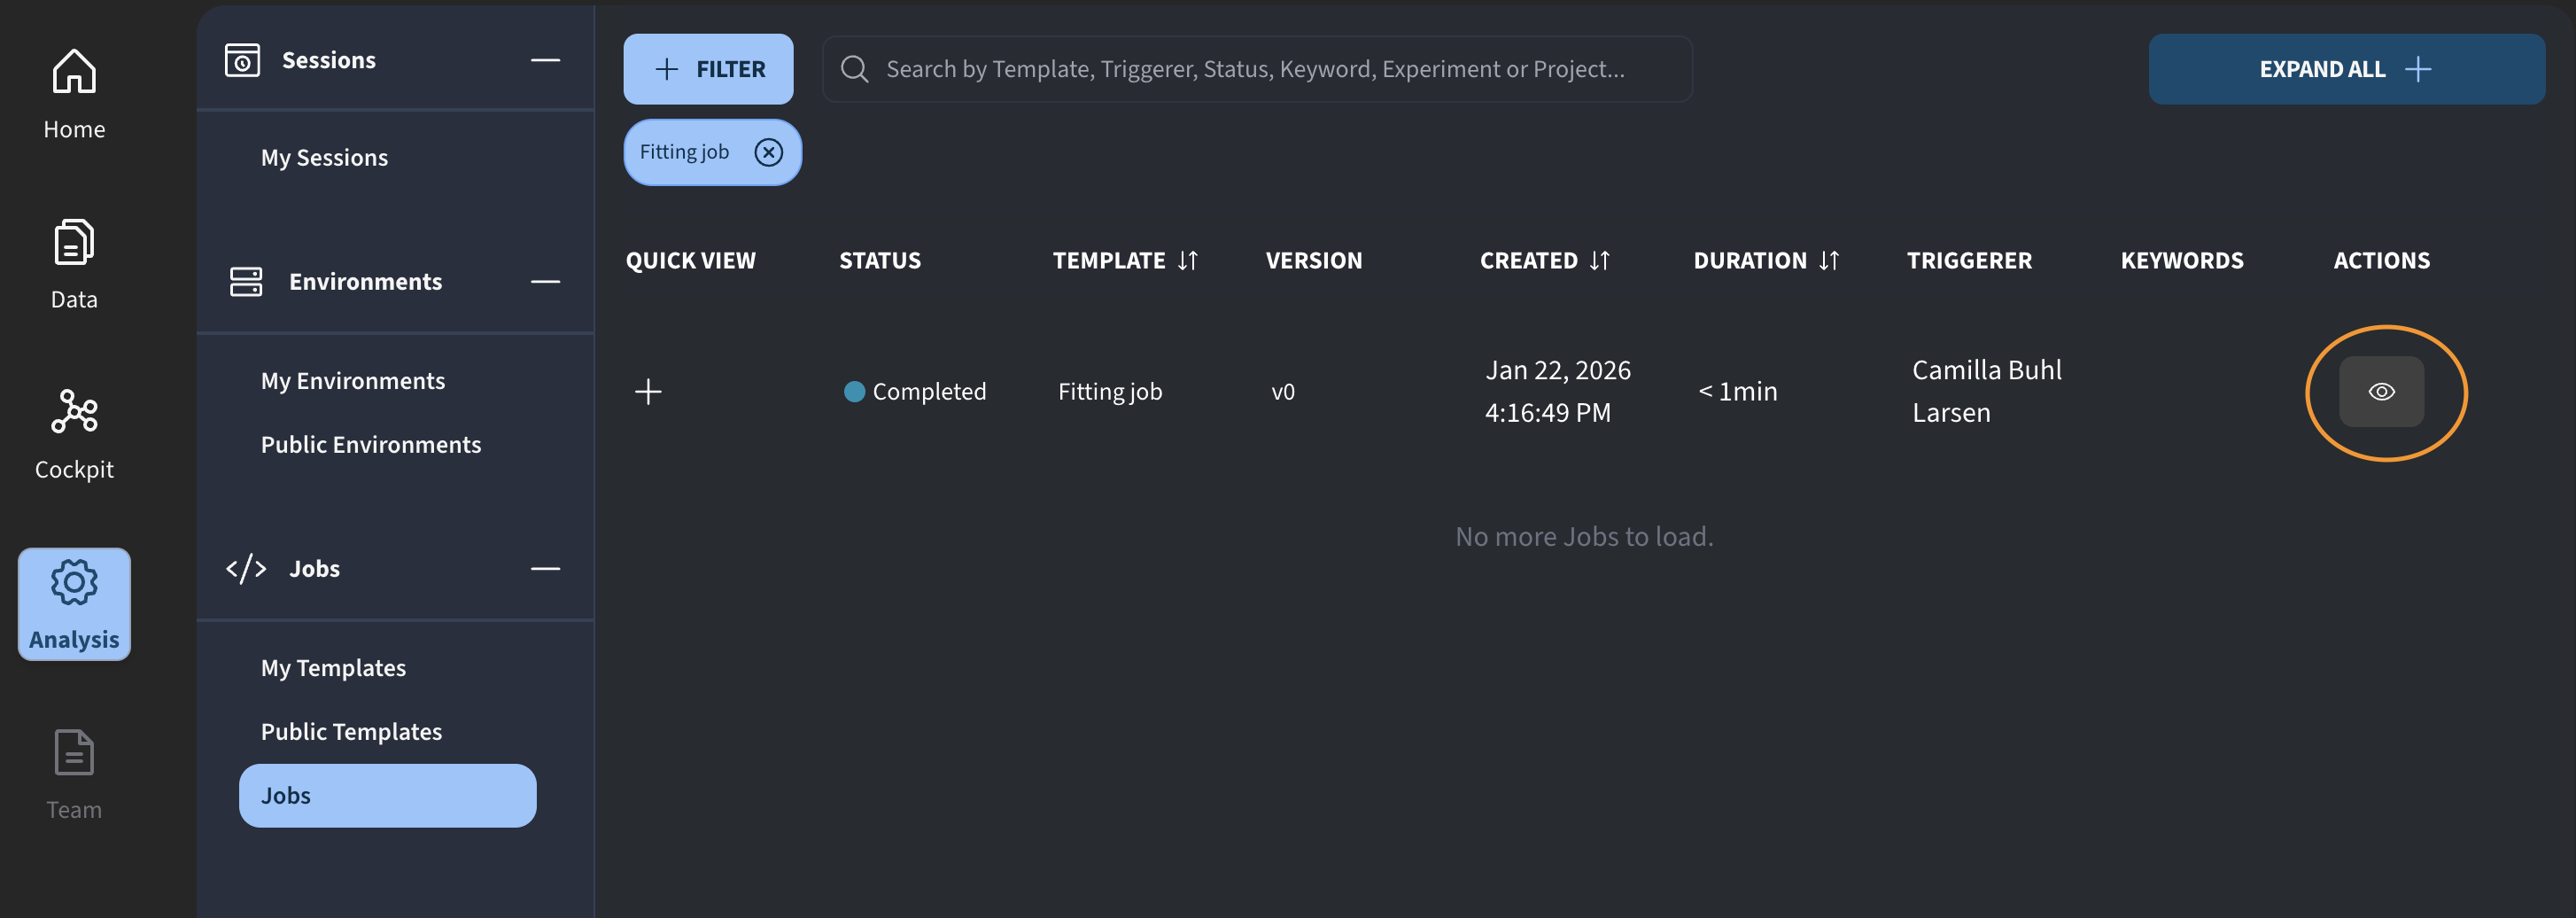2576x918 pixels.
Task: Open the Cockpit section icon
Action: click(x=74, y=412)
